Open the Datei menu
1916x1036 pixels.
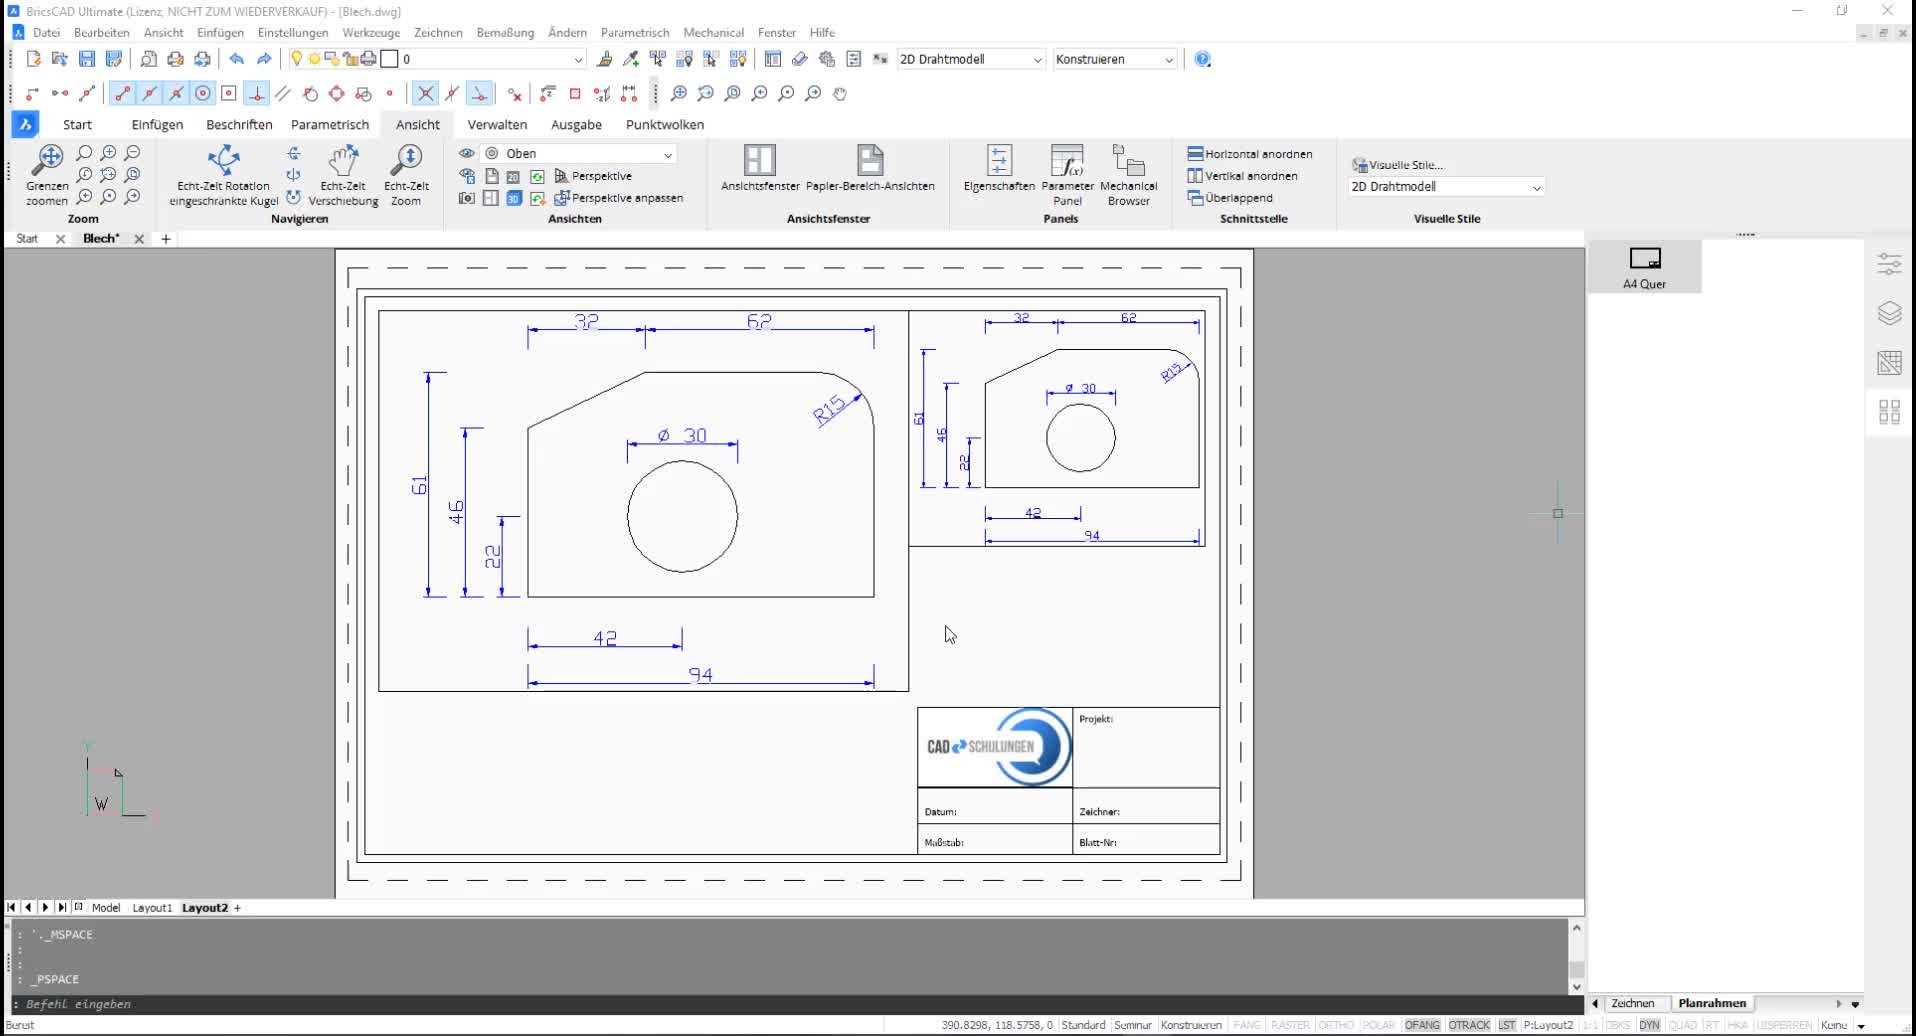[46, 33]
